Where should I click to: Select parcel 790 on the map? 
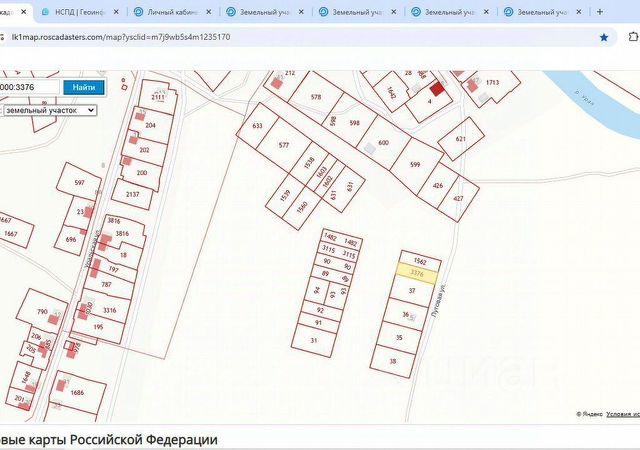click(x=42, y=312)
